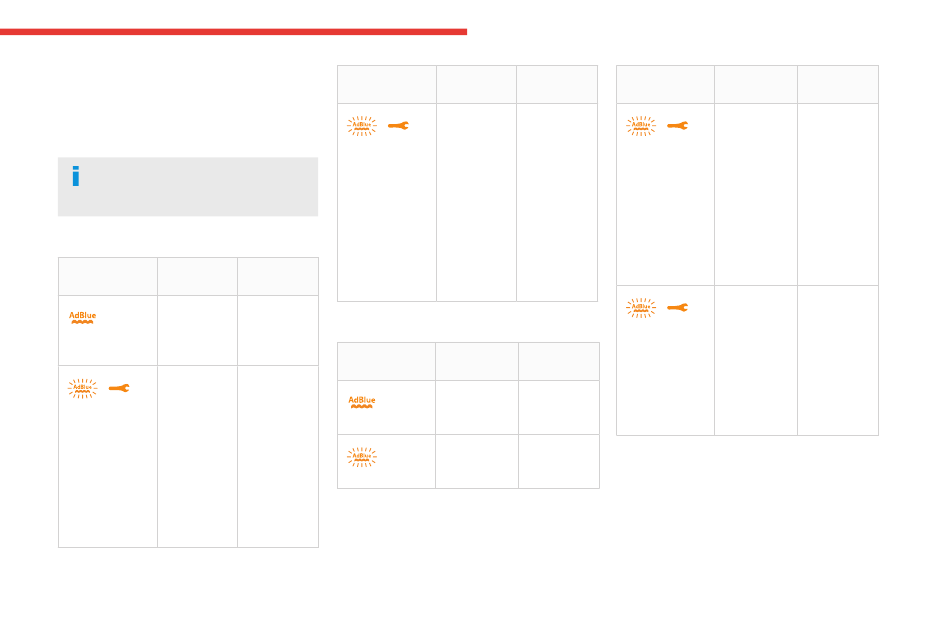Click flashing AdBlue icon in right table's last row
Screen dimensions: 950x633
point(641,308)
